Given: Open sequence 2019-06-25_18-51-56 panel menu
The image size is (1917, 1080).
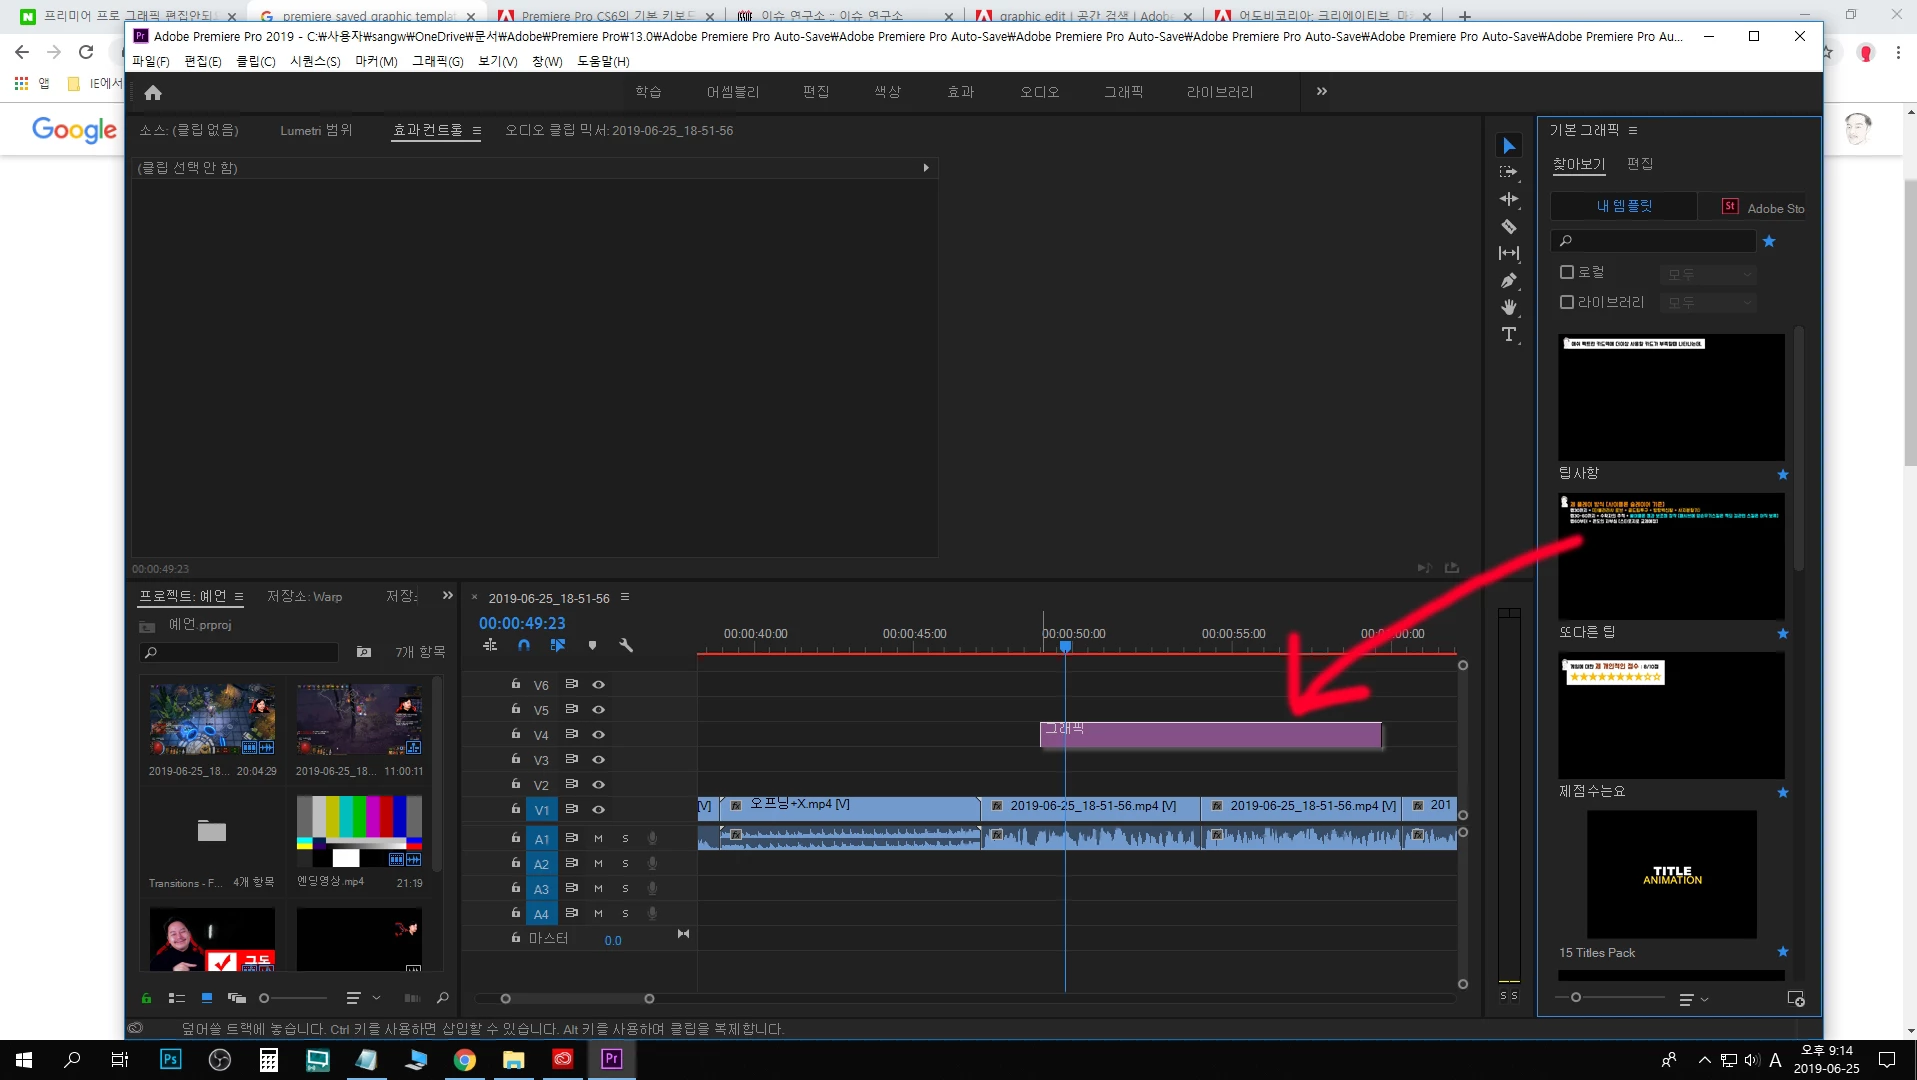Looking at the screenshot, I should coord(625,597).
